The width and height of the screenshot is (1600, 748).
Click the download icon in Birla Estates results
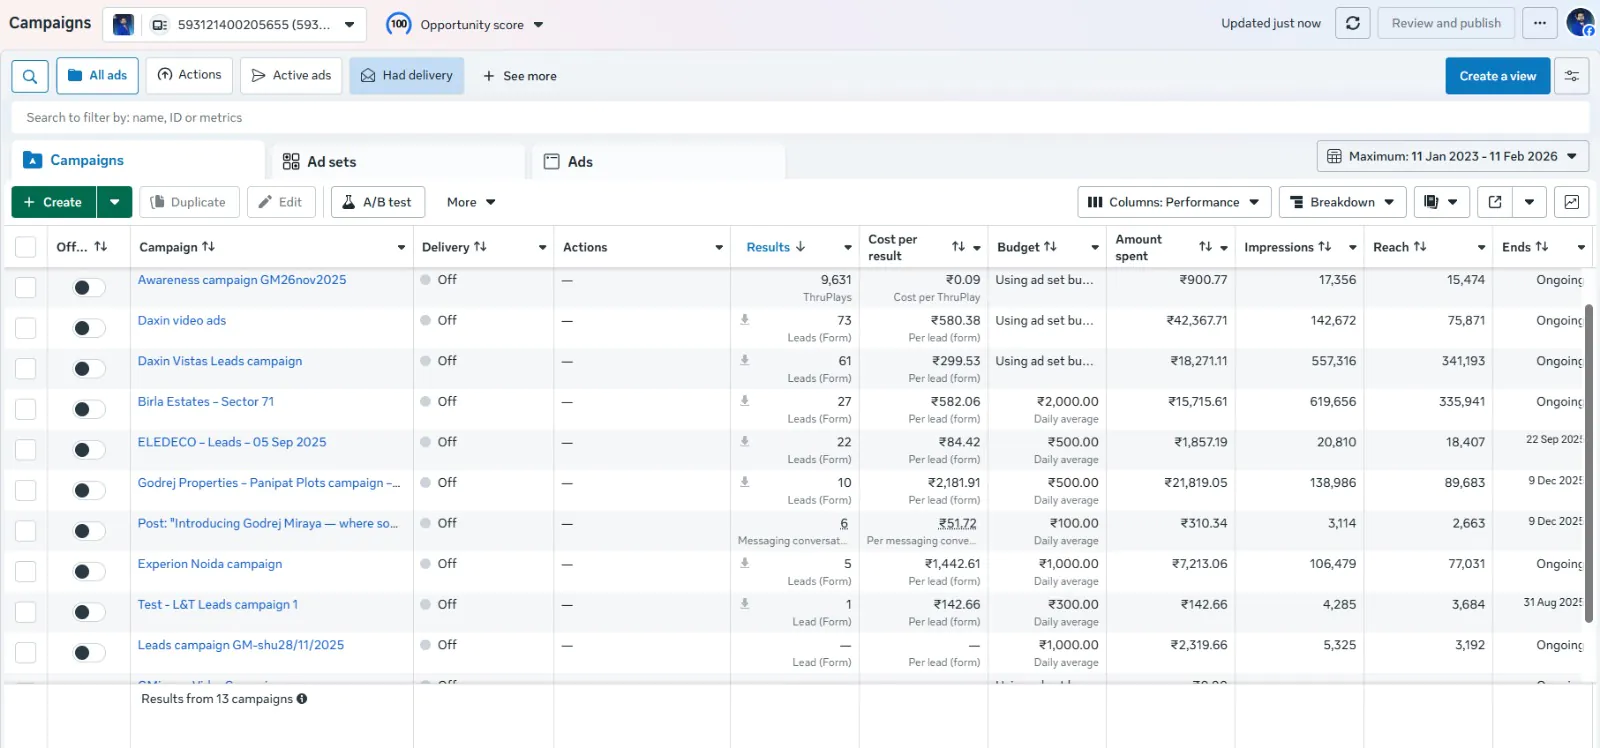(x=745, y=401)
